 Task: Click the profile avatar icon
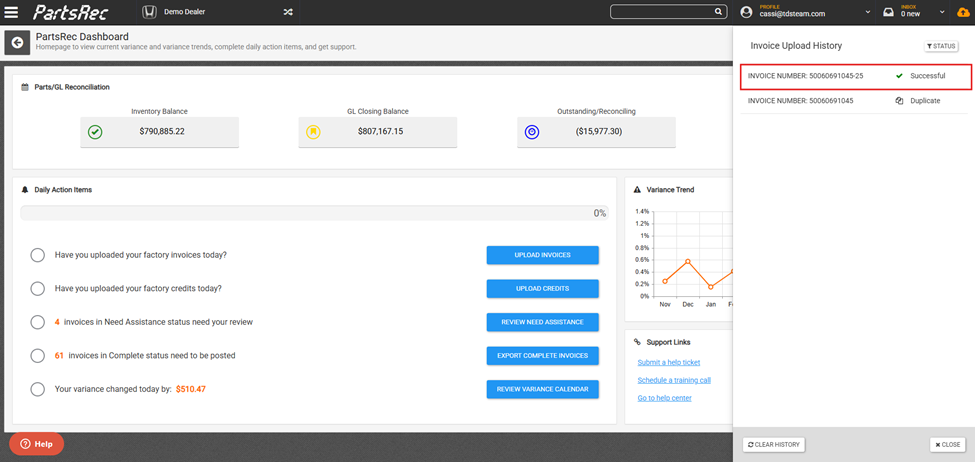[x=747, y=12]
